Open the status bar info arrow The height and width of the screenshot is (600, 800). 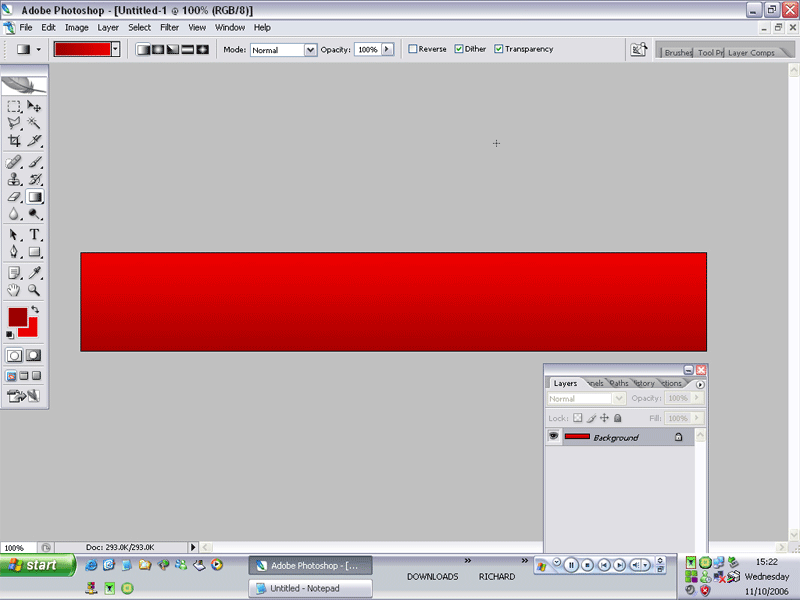click(x=193, y=547)
